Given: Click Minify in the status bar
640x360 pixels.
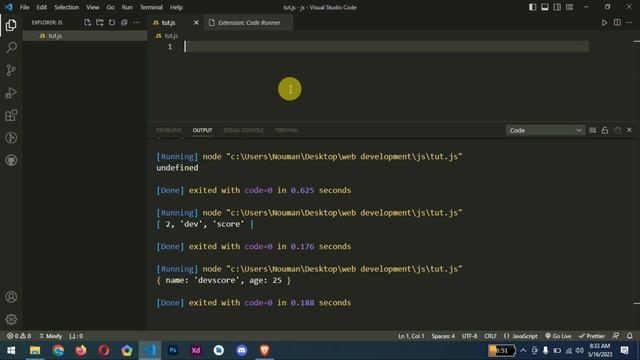Looking at the screenshot, I should [x=51, y=336].
